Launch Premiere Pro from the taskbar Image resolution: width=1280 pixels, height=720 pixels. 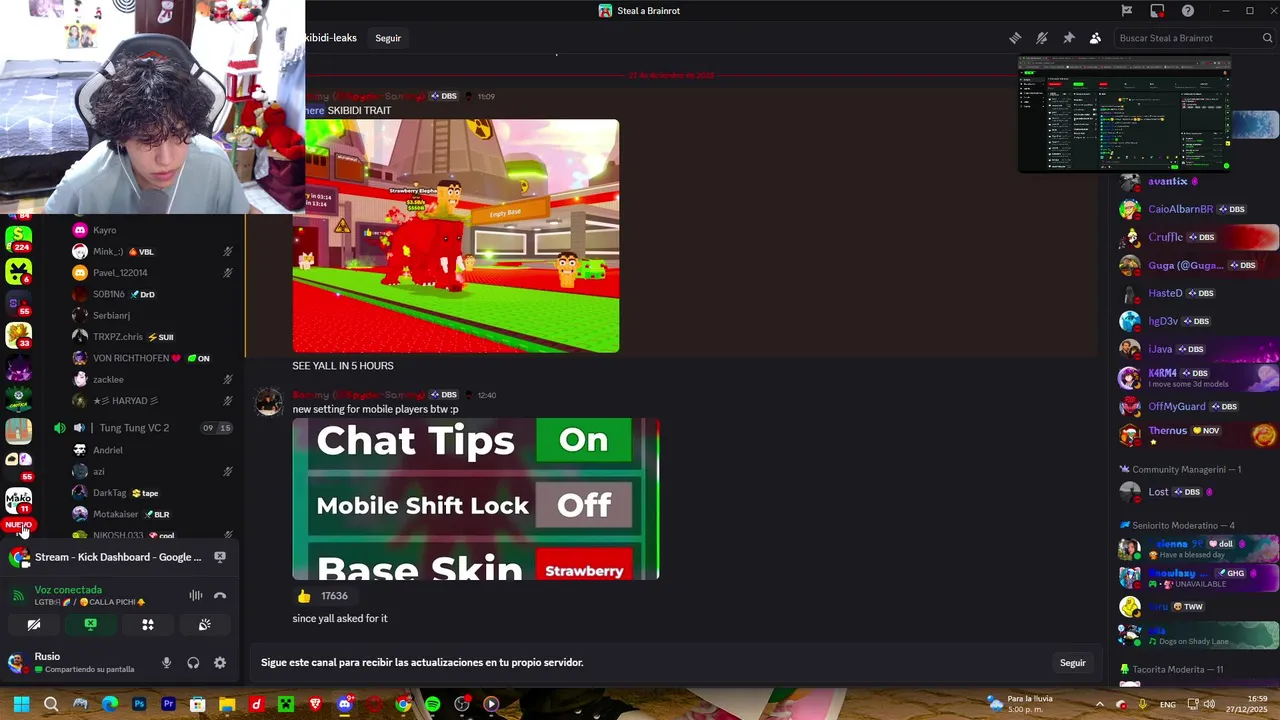(168, 704)
